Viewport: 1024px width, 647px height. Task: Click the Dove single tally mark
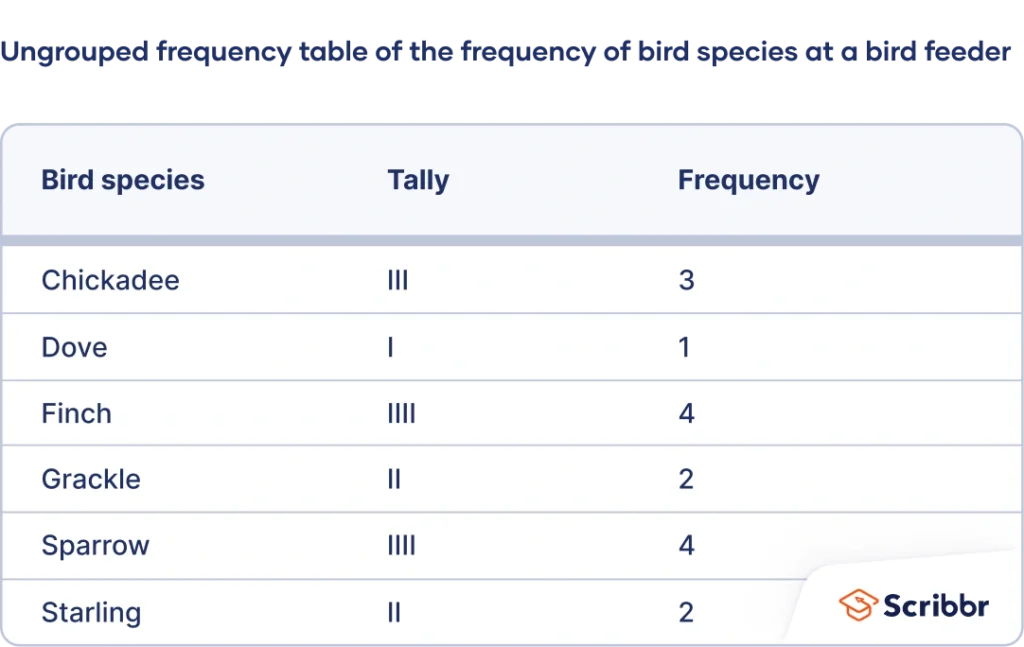click(x=391, y=347)
